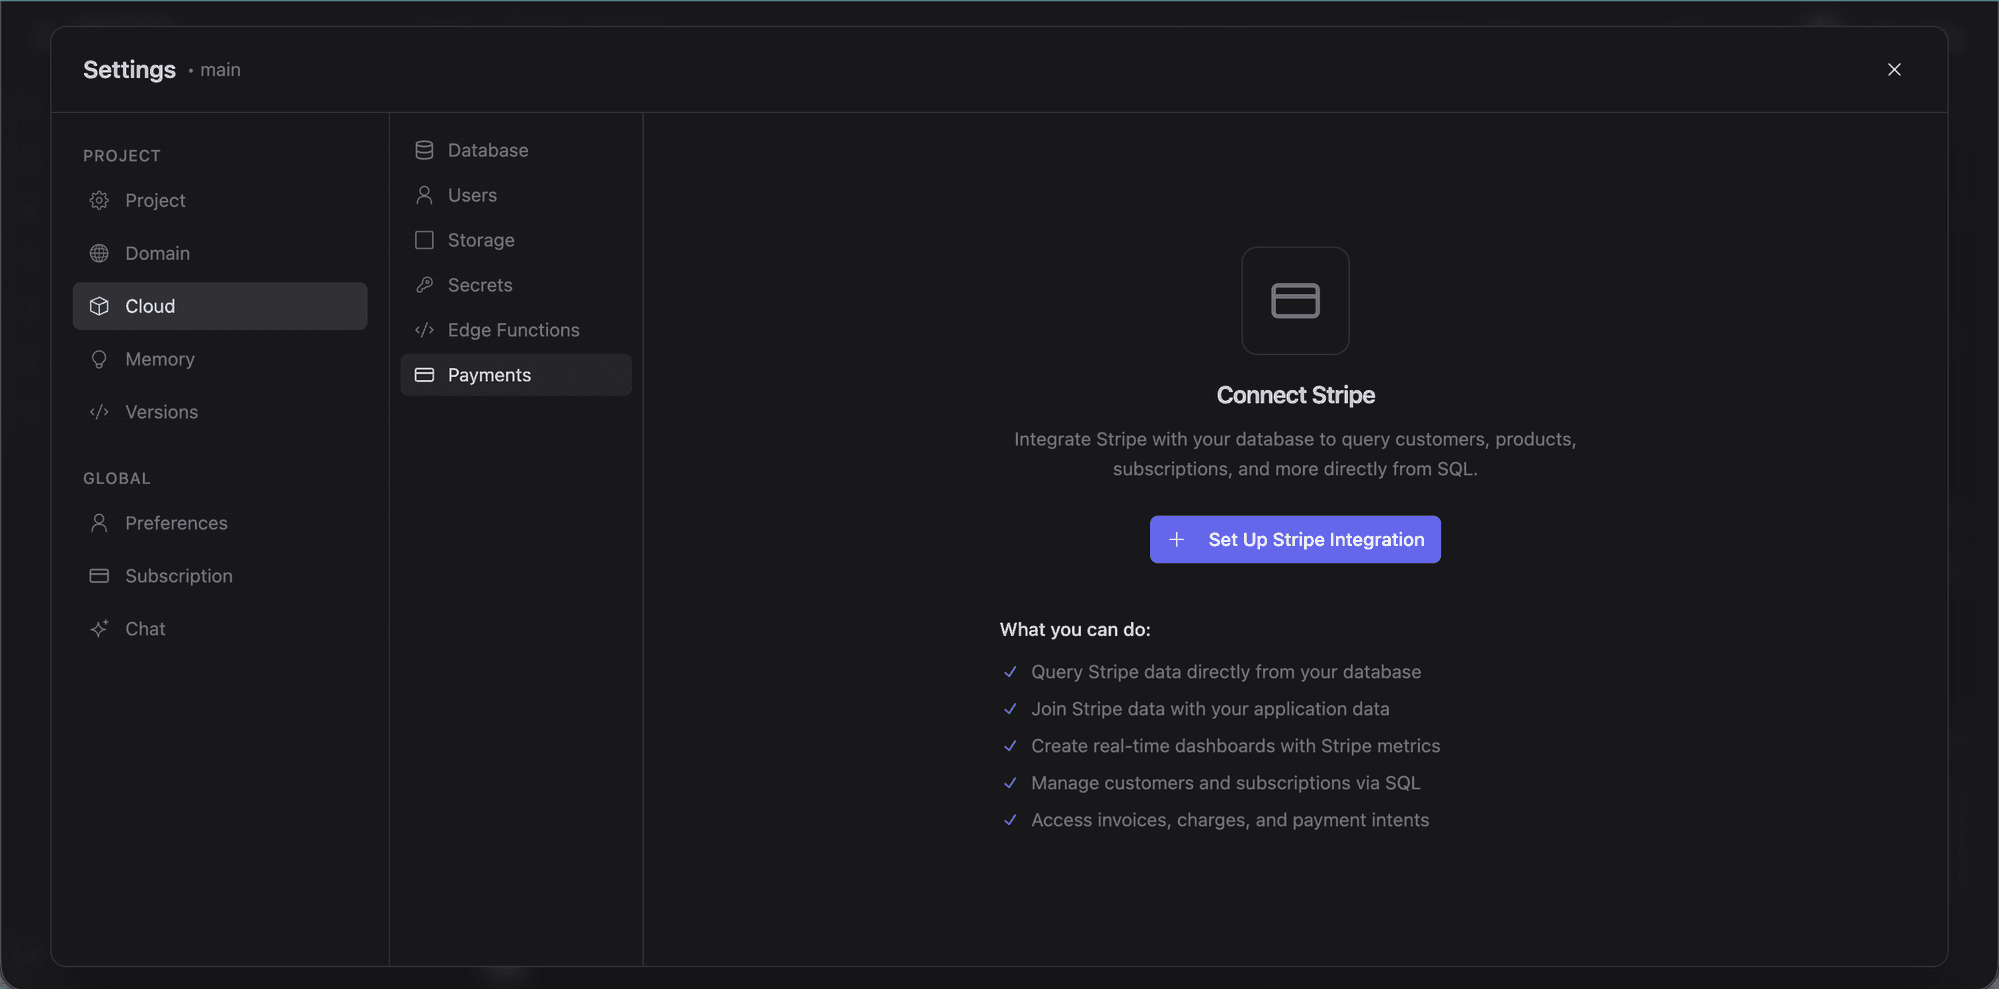The image size is (1999, 989).
Task: Click the key icon beside Secrets
Action: [424, 285]
